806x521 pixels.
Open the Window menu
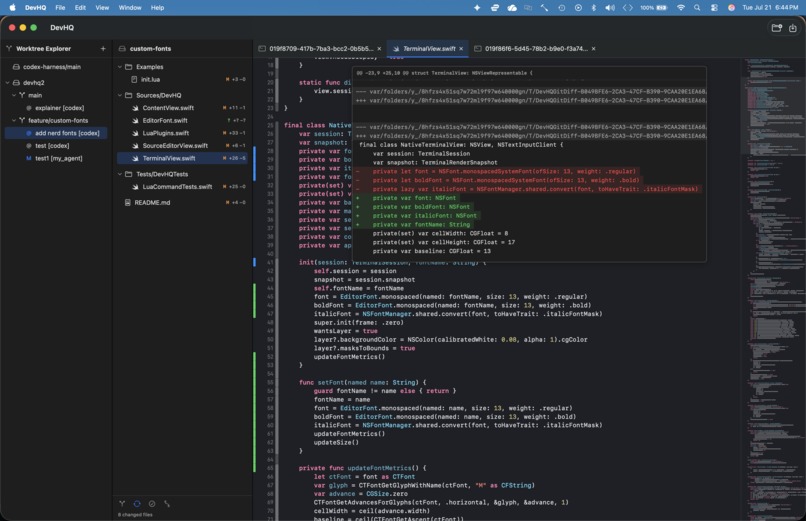click(130, 8)
